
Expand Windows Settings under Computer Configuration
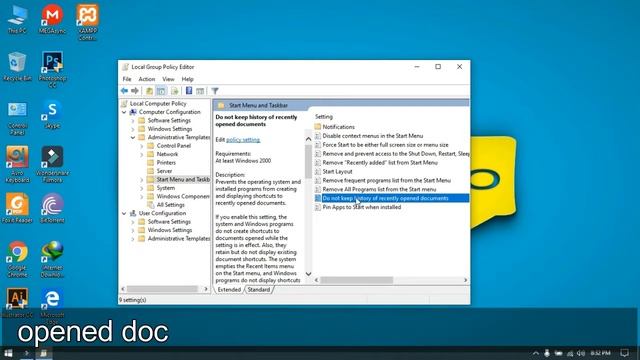point(133,129)
